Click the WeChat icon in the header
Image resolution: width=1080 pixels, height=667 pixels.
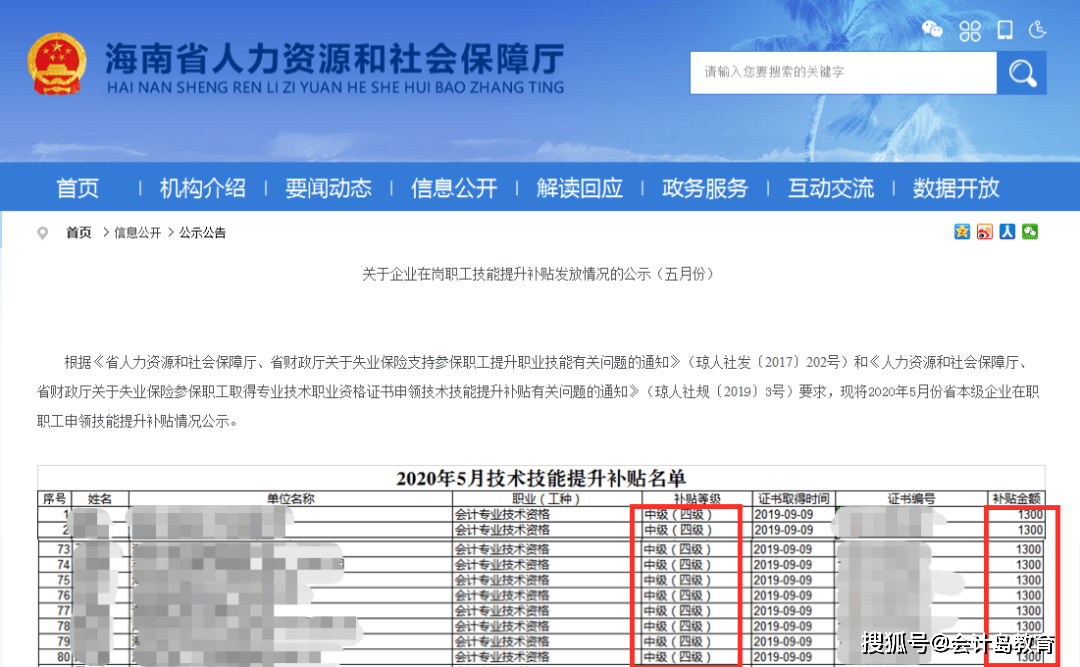[x=932, y=30]
